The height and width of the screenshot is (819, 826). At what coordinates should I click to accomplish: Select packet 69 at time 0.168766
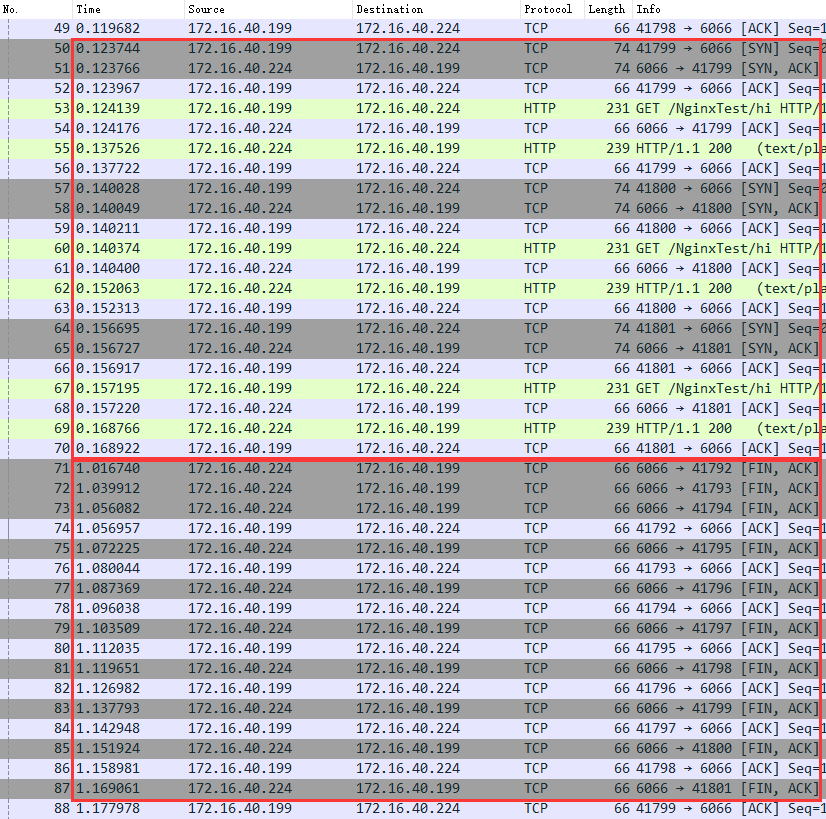click(413, 429)
